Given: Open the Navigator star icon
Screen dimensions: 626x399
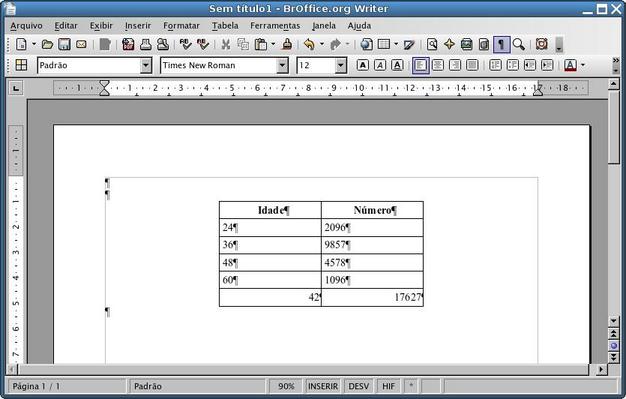Looking at the screenshot, I should pyautogui.click(x=449, y=44).
